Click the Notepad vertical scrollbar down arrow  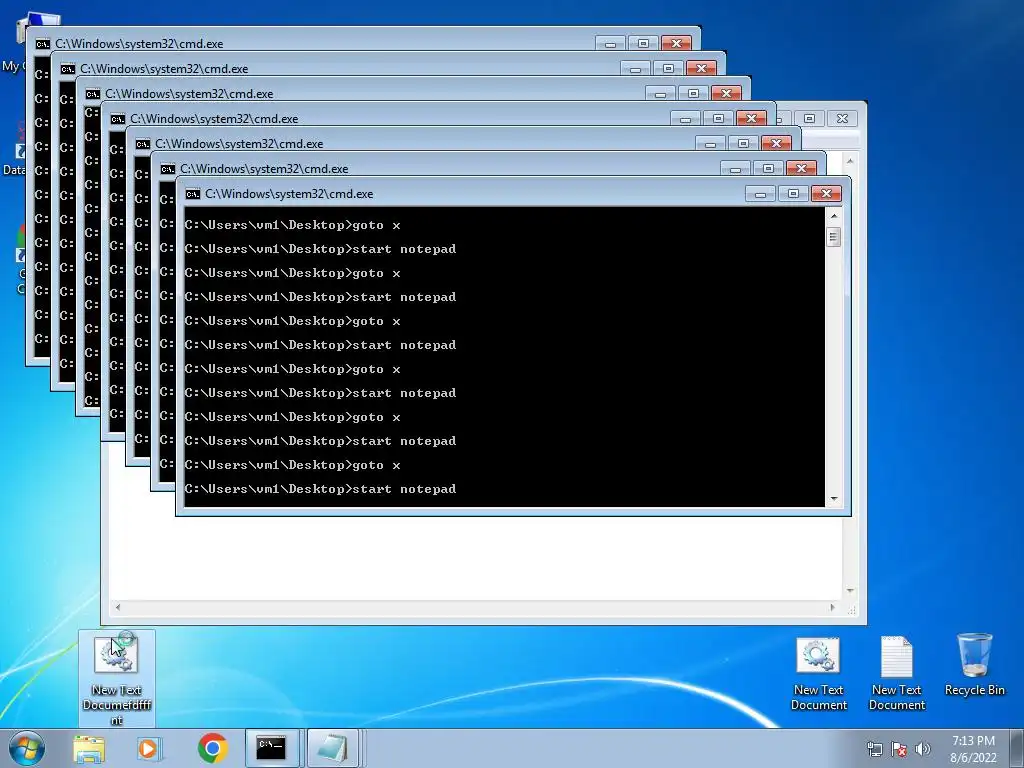(x=850, y=591)
